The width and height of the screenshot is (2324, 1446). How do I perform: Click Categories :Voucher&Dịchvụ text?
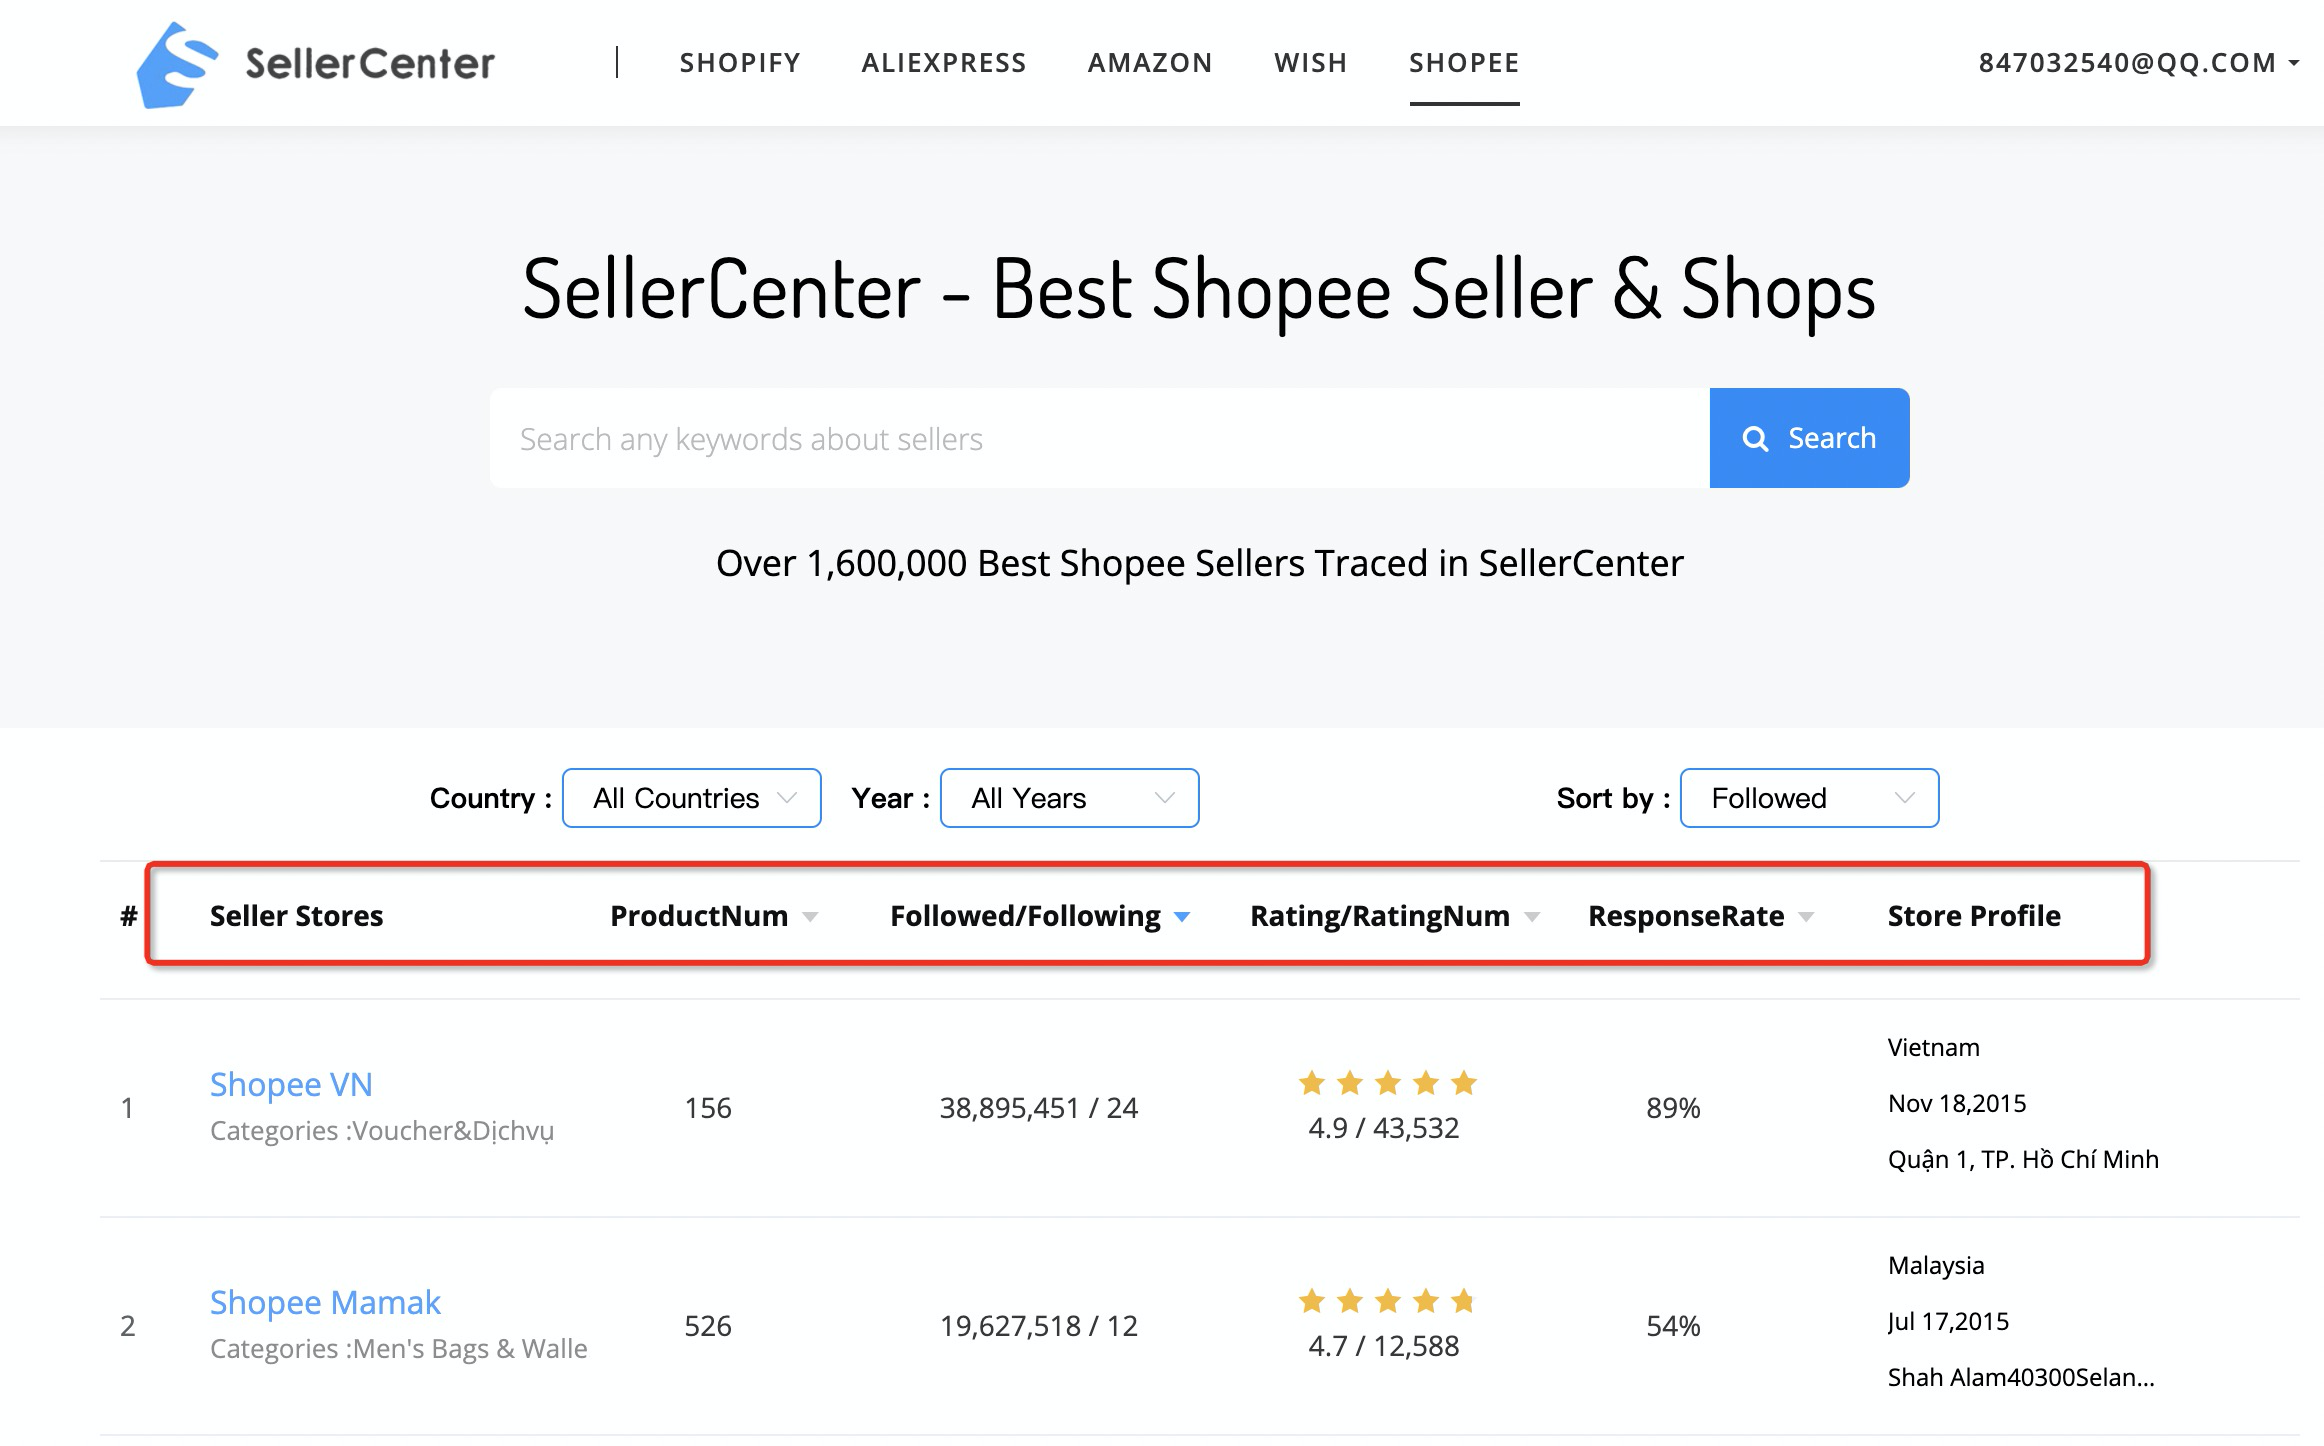point(382,1131)
